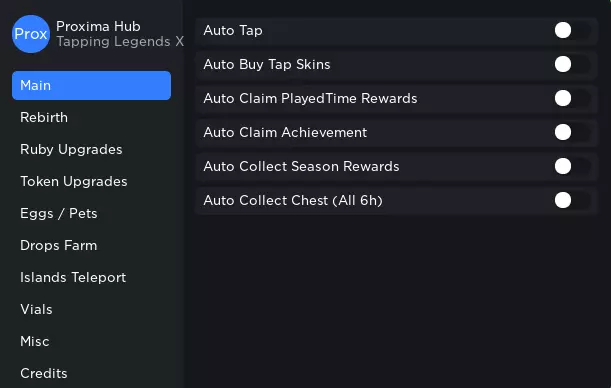Click the Proxima Hub title text
Image resolution: width=611 pixels, height=388 pixels.
click(x=98, y=26)
